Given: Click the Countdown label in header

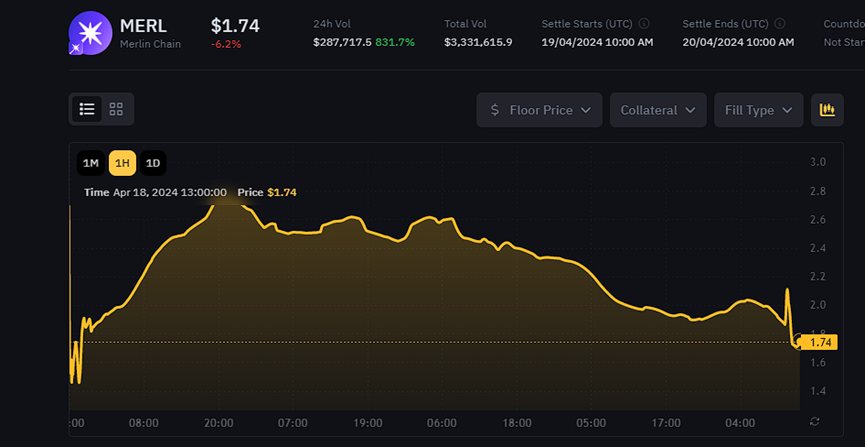Looking at the screenshot, I should tap(843, 23).
